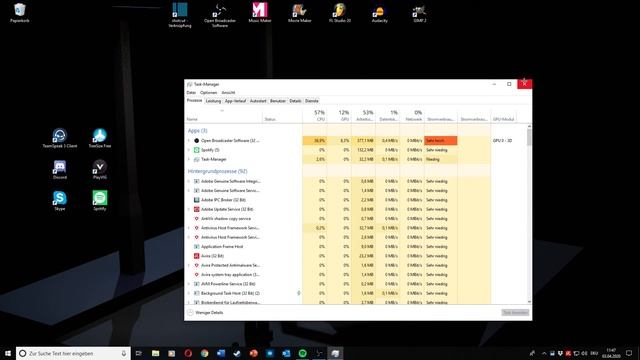Switch to the Dienste tab
This screenshot has width=640, height=360.
coord(311,101)
